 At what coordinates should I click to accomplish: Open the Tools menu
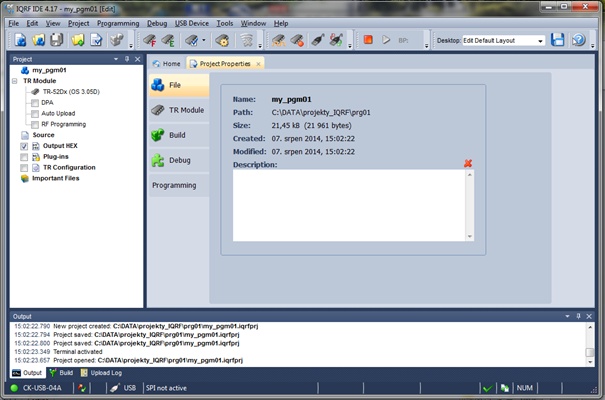pyautogui.click(x=225, y=24)
